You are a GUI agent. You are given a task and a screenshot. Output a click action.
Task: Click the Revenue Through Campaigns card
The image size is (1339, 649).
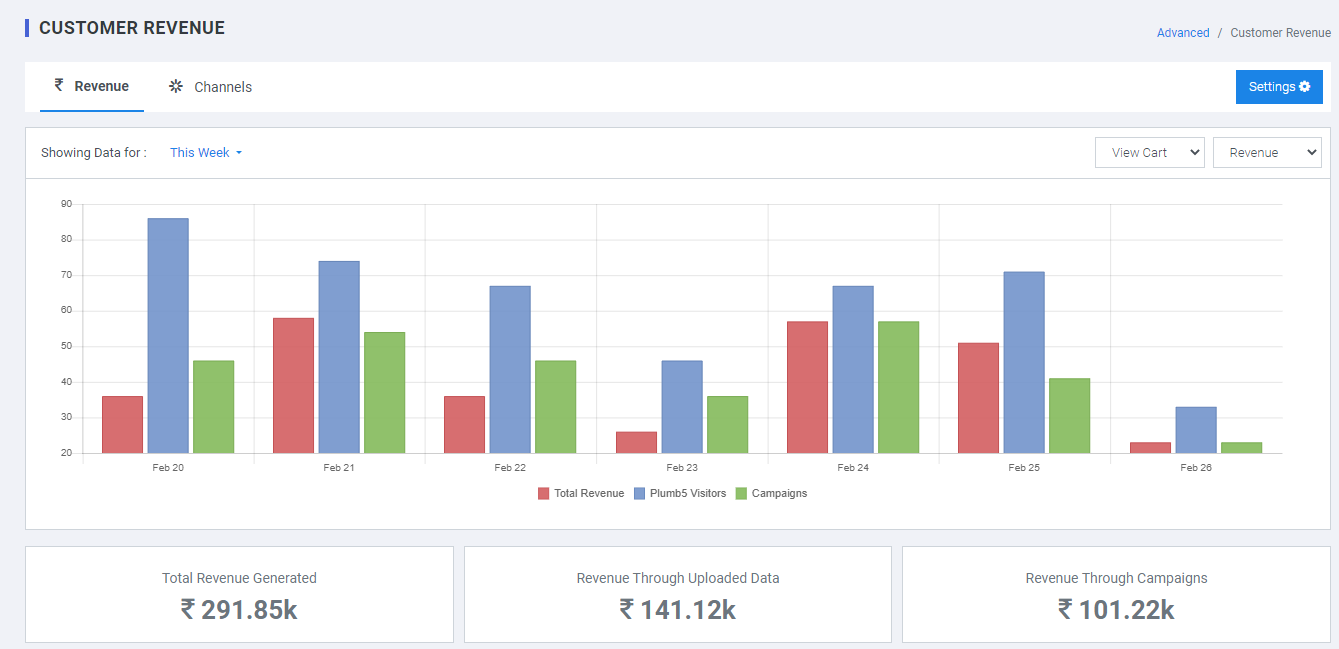coord(1116,594)
